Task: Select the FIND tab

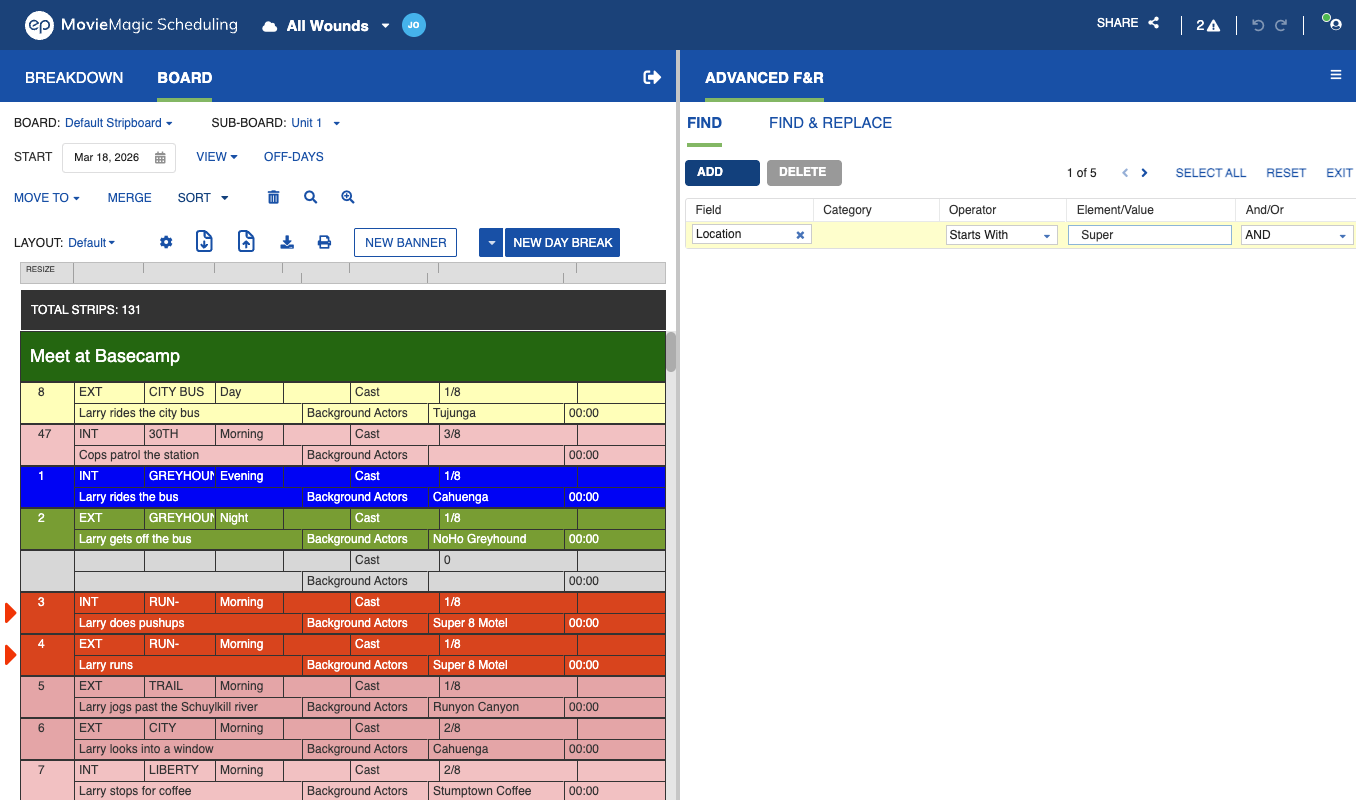Action: 704,123
